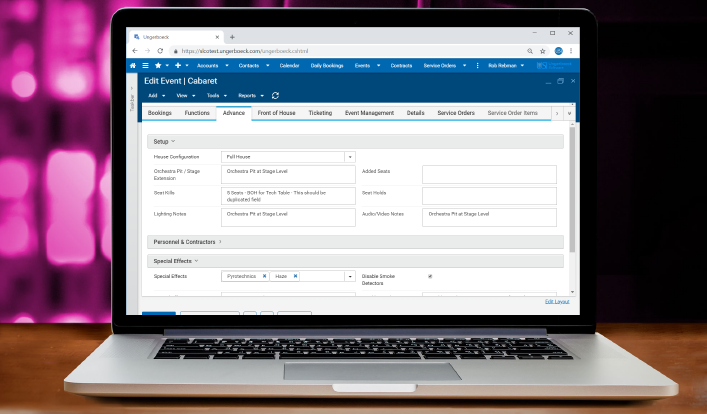
Task: Bookmark page with browser star icon
Action: click(x=543, y=50)
